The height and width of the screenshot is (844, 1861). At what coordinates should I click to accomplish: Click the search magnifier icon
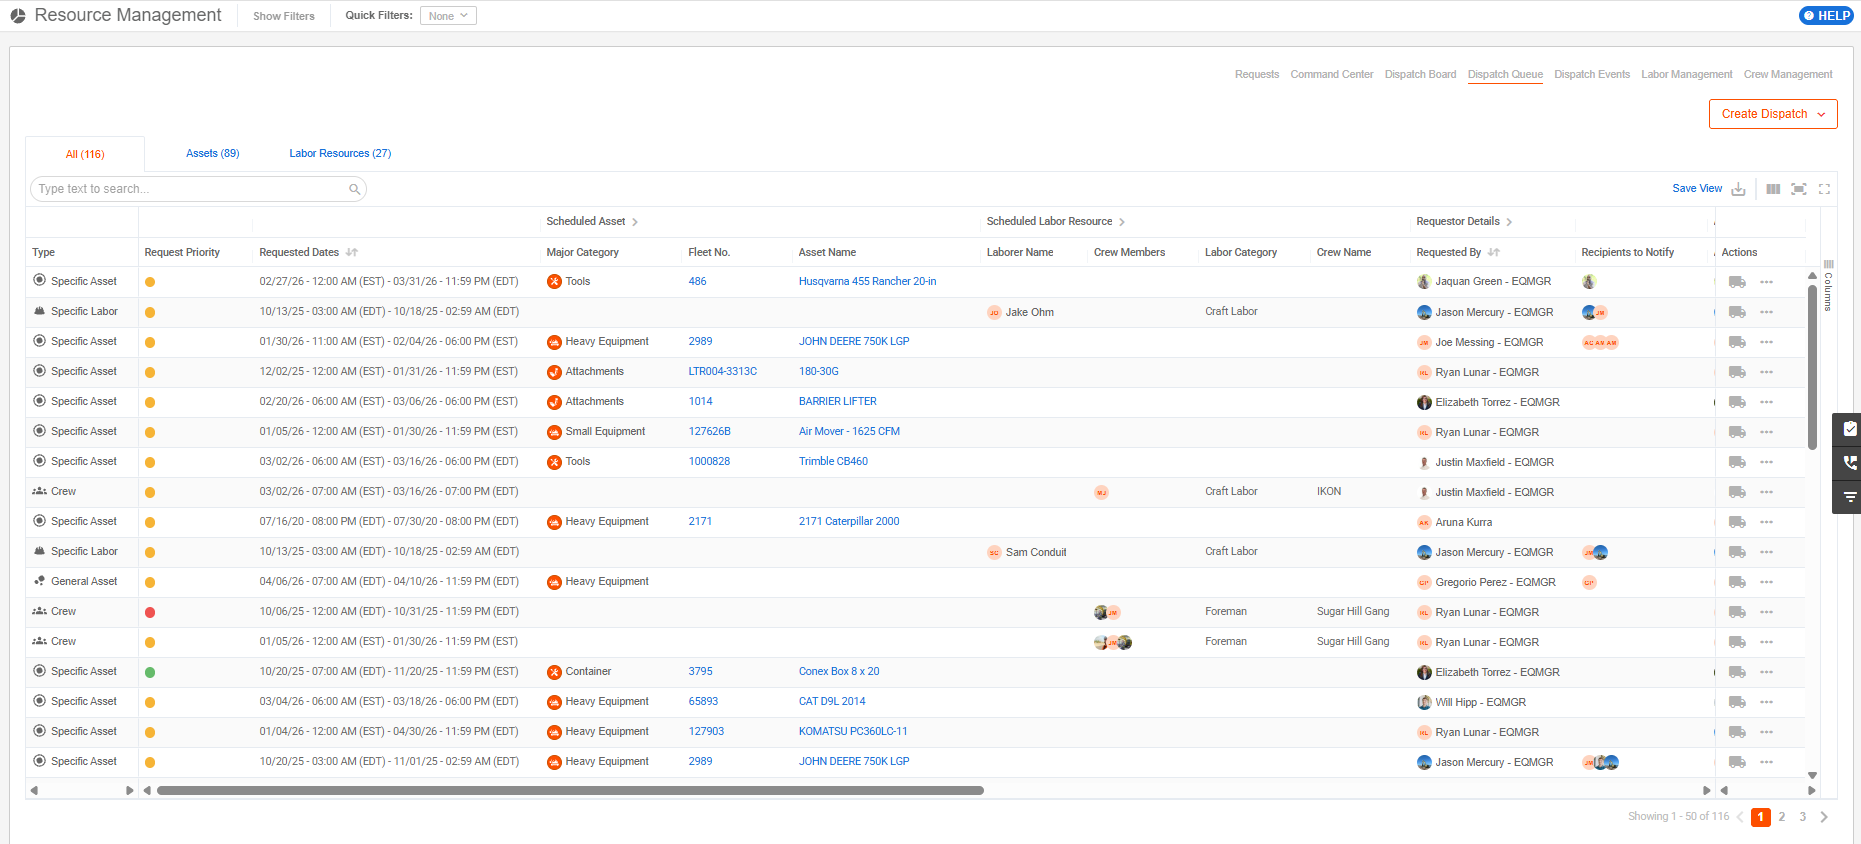coord(354,189)
